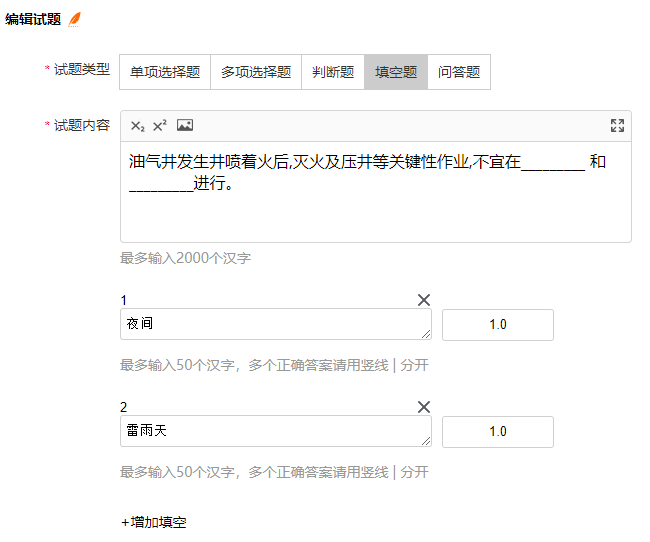
Task: Insert an image using the picture icon
Action: [185, 125]
